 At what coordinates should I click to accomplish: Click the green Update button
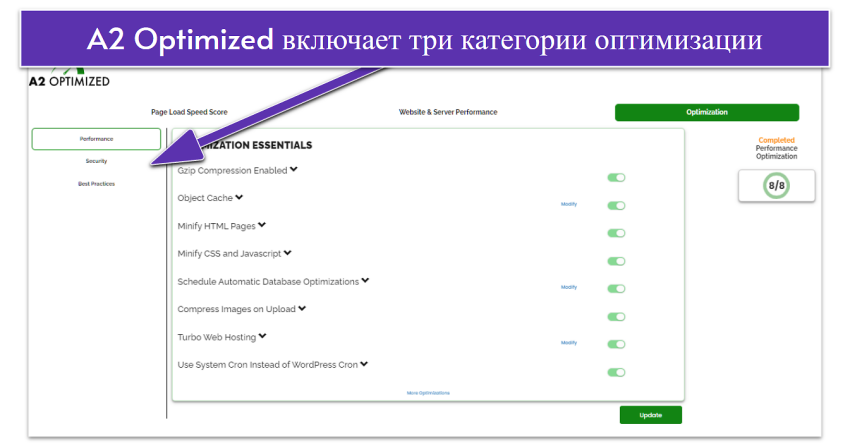[x=651, y=415]
